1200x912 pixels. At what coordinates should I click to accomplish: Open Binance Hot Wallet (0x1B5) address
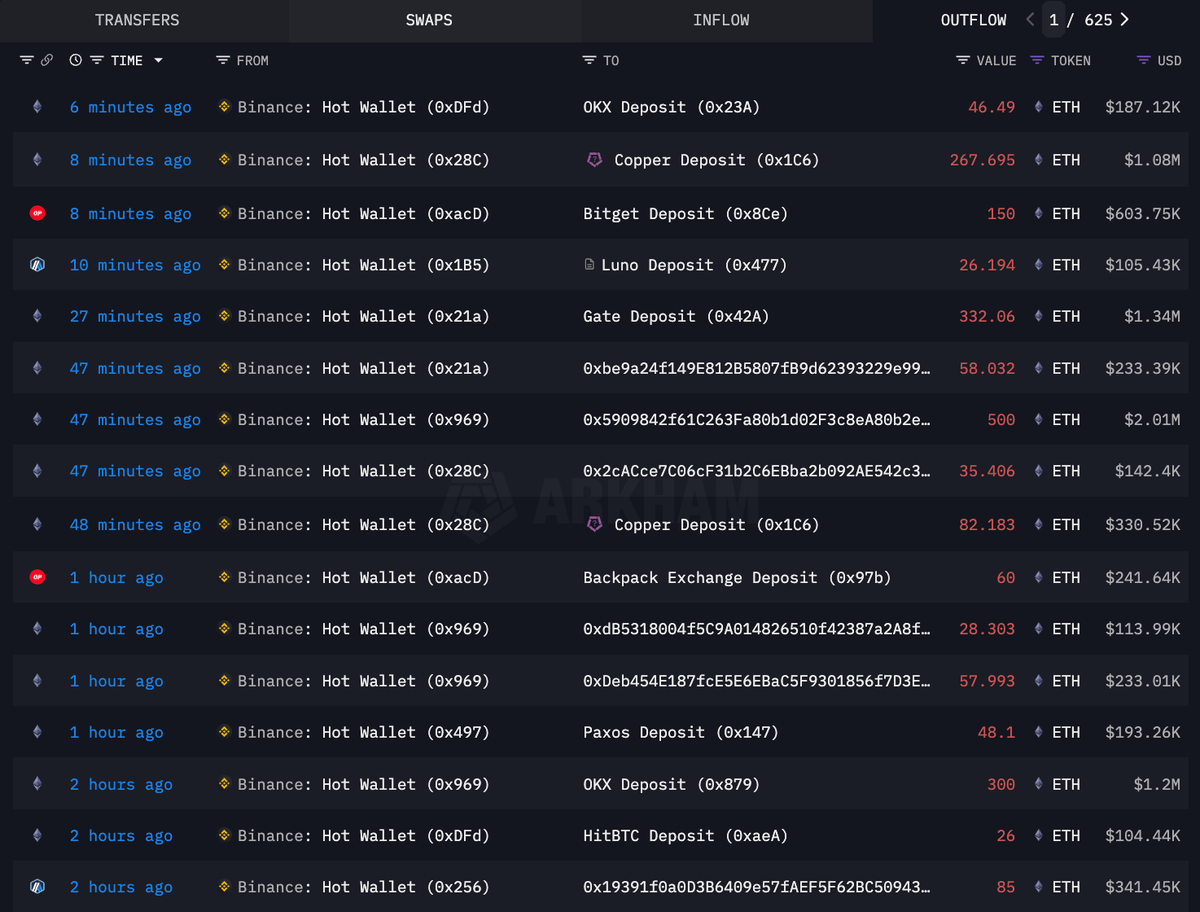coord(364,265)
